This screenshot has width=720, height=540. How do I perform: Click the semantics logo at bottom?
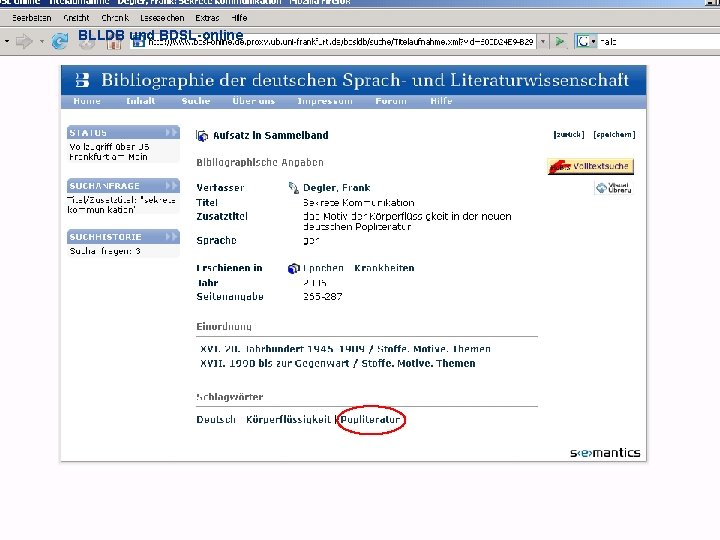coord(605,453)
